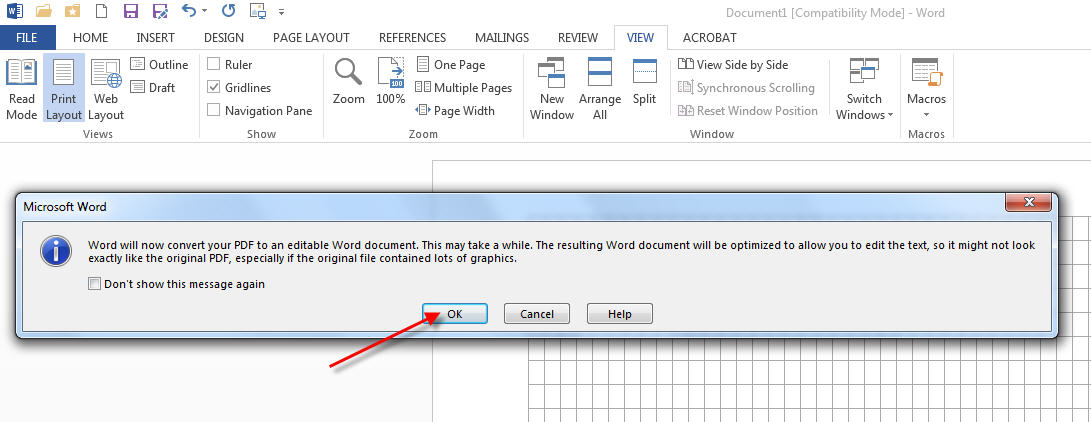
Task: Open the Macros dropdown menu
Action: click(x=926, y=90)
